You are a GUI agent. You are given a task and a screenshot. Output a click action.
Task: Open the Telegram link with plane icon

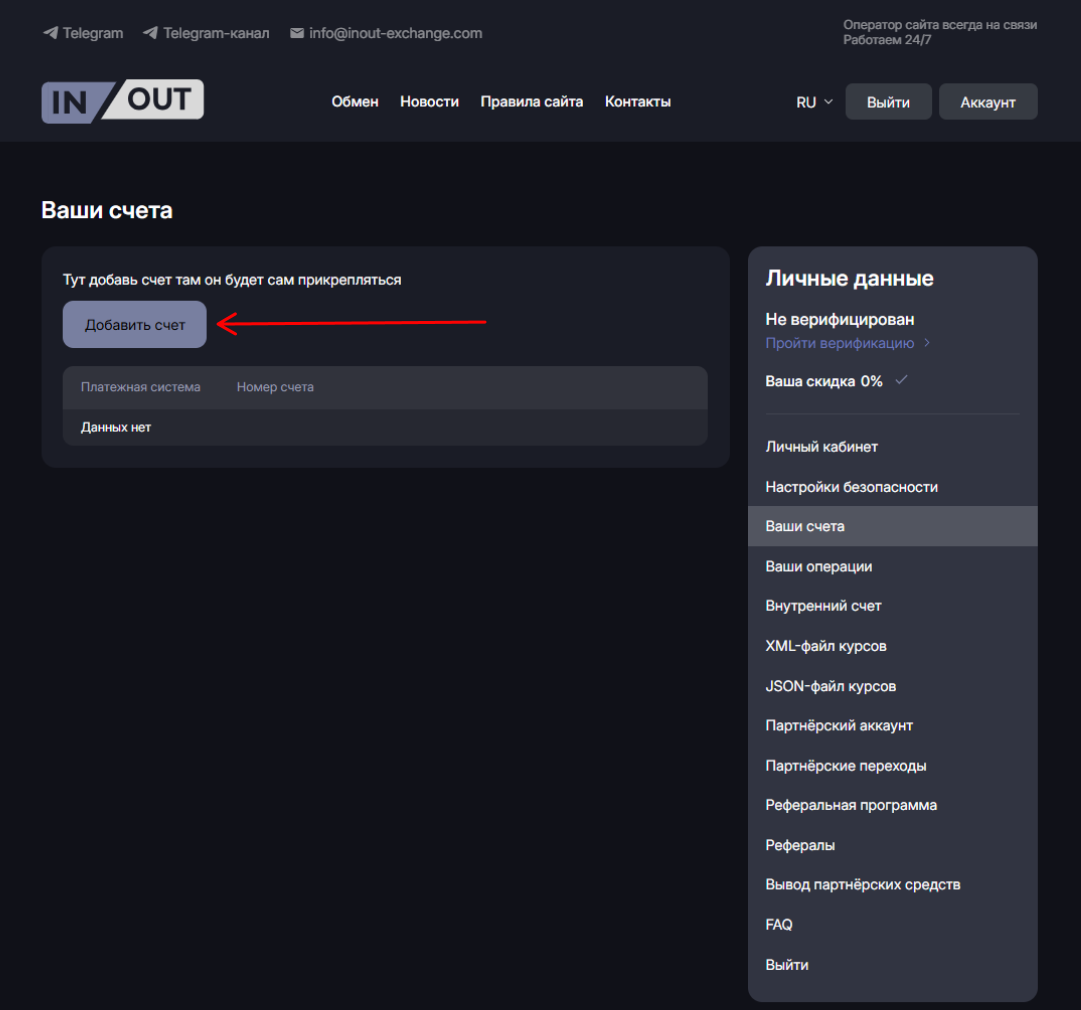tap(83, 33)
